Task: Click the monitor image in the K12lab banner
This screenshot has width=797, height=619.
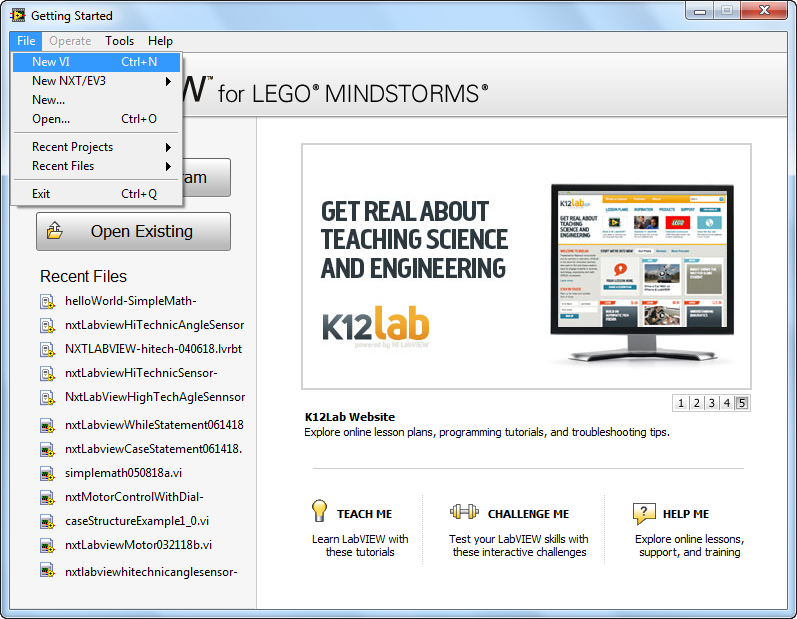Action: [x=642, y=274]
